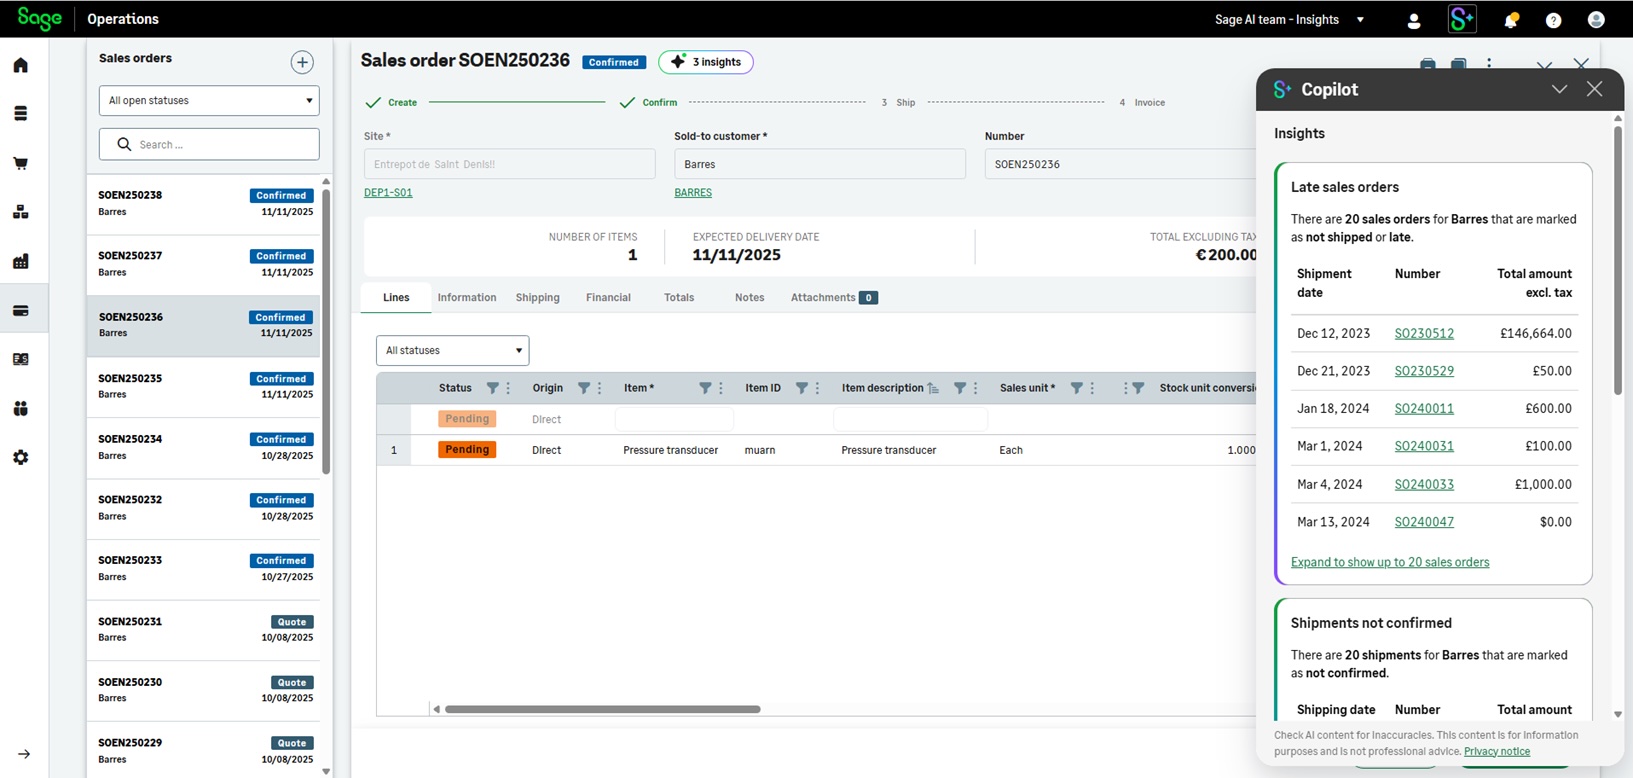Expand the Sage AI team - Insights selector
Viewport: 1633px width, 778px height.
pos(1289,20)
